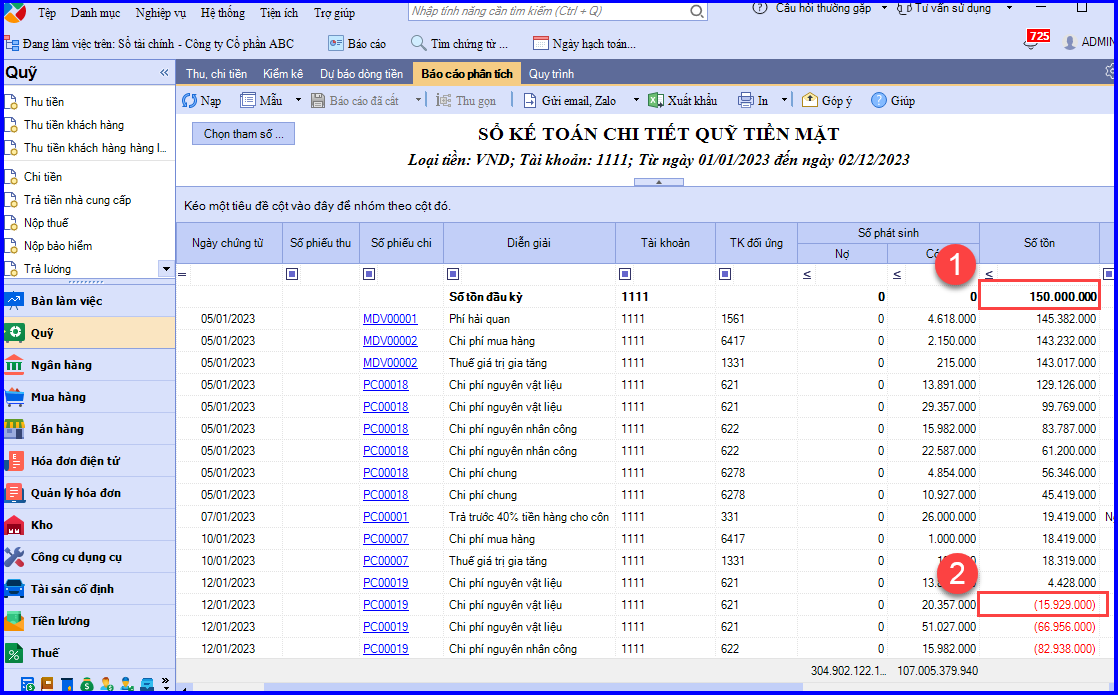
Task: Click the Nạp refresh icon
Action: pos(189,101)
